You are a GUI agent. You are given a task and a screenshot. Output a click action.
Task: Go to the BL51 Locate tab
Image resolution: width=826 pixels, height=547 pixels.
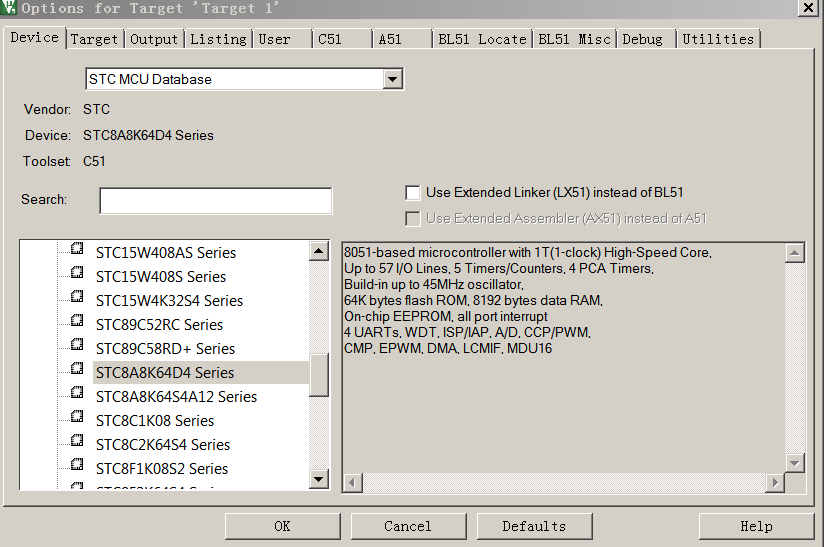pyautogui.click(x=482, y=39)
